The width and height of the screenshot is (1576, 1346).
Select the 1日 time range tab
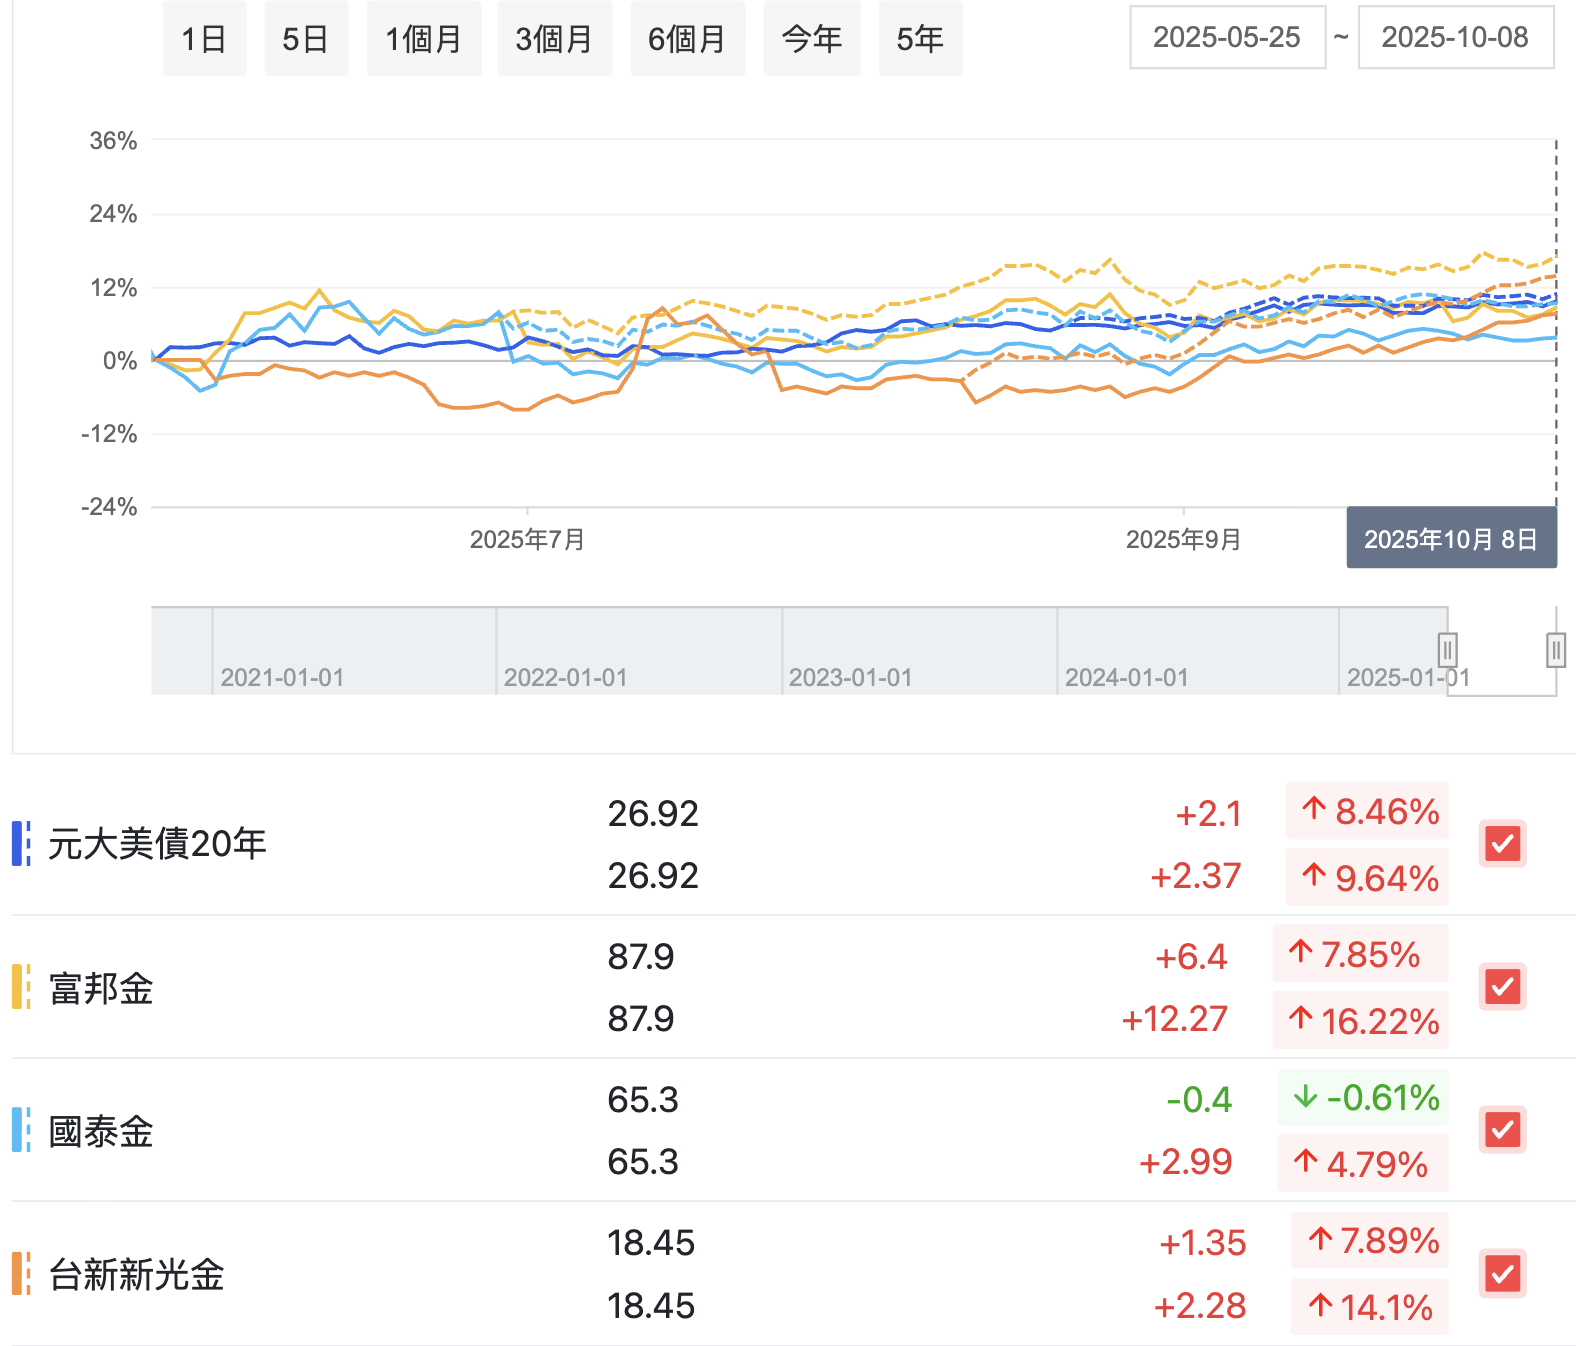tap(204, 39)
